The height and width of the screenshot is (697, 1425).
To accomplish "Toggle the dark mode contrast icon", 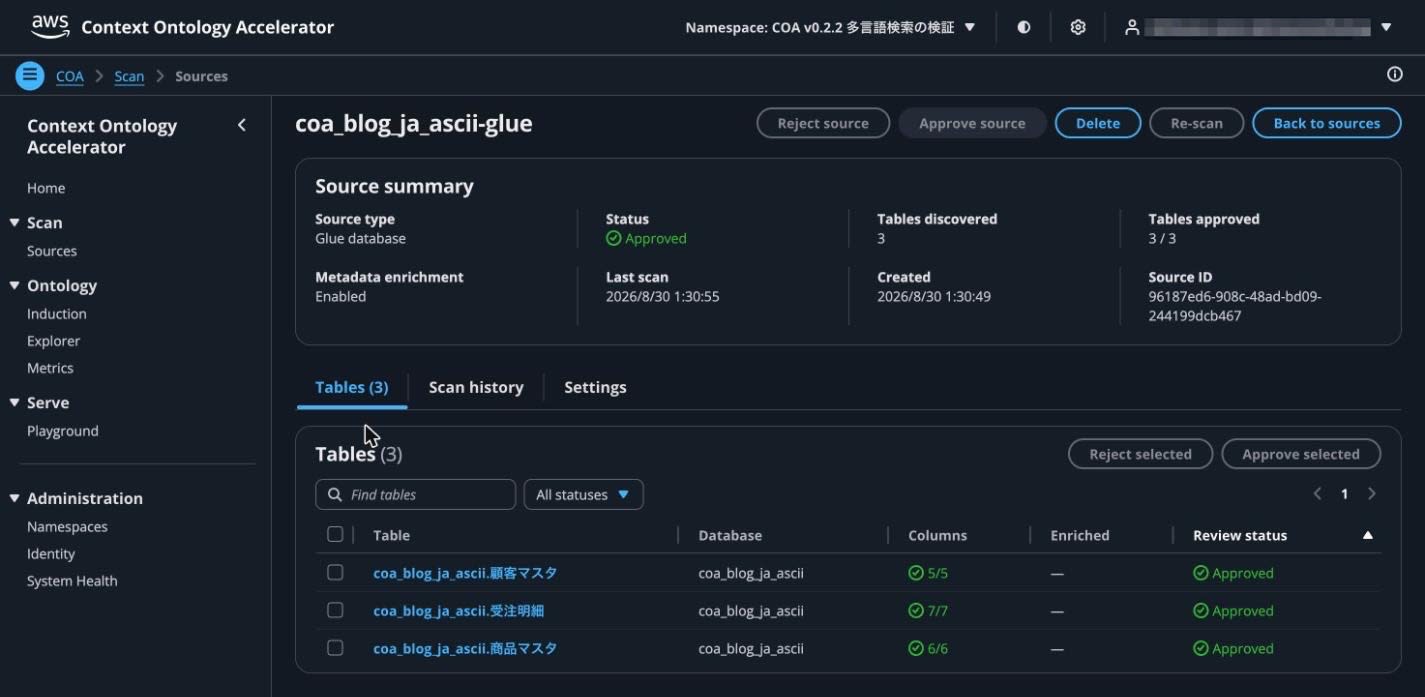I will (1024, 27).
